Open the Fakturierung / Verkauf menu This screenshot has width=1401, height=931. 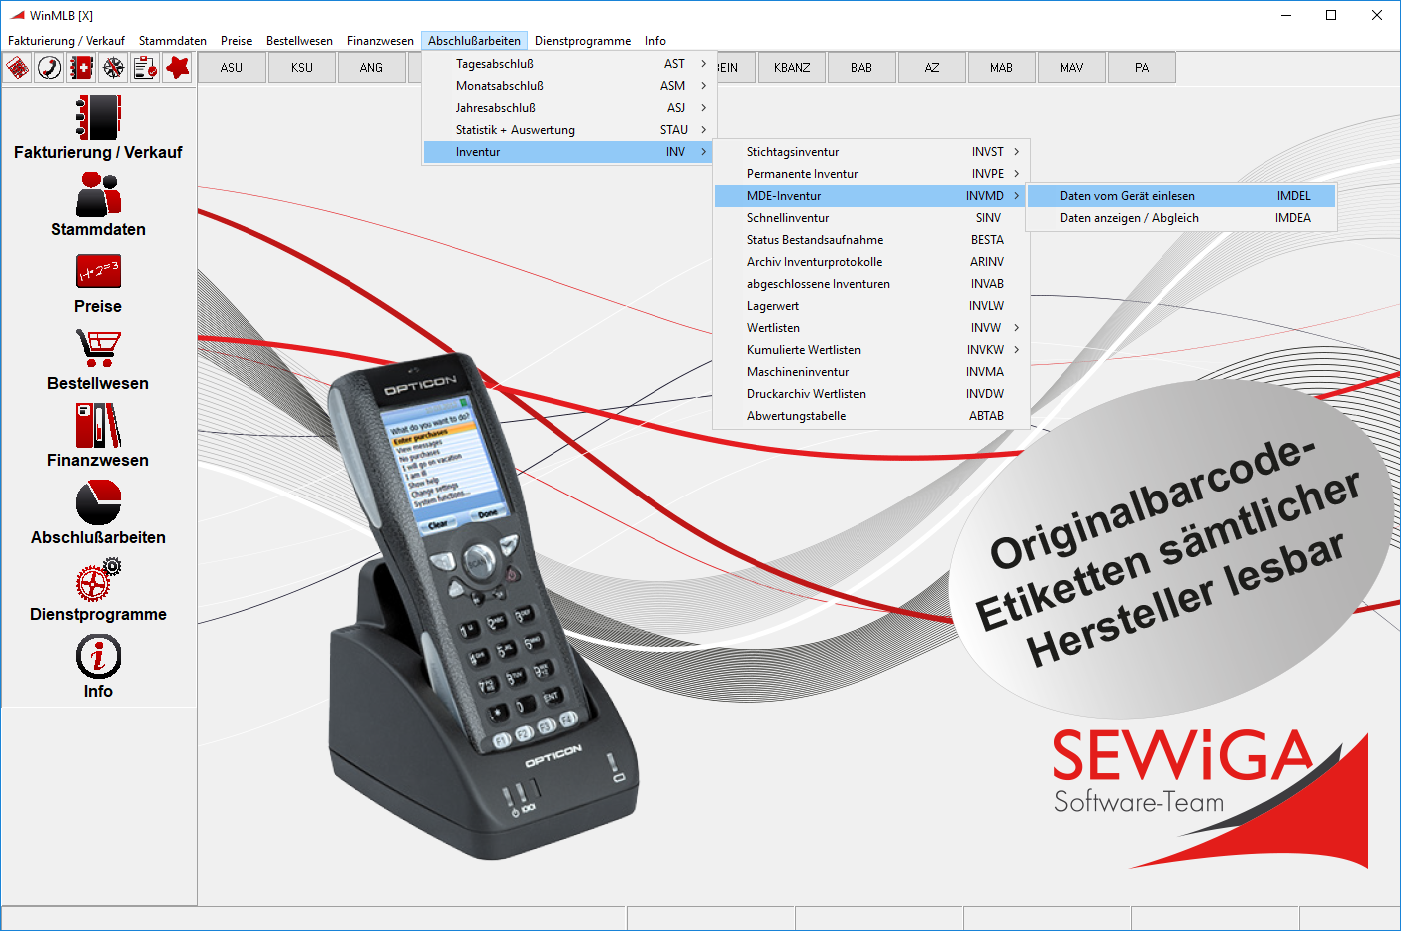point(66,41)
